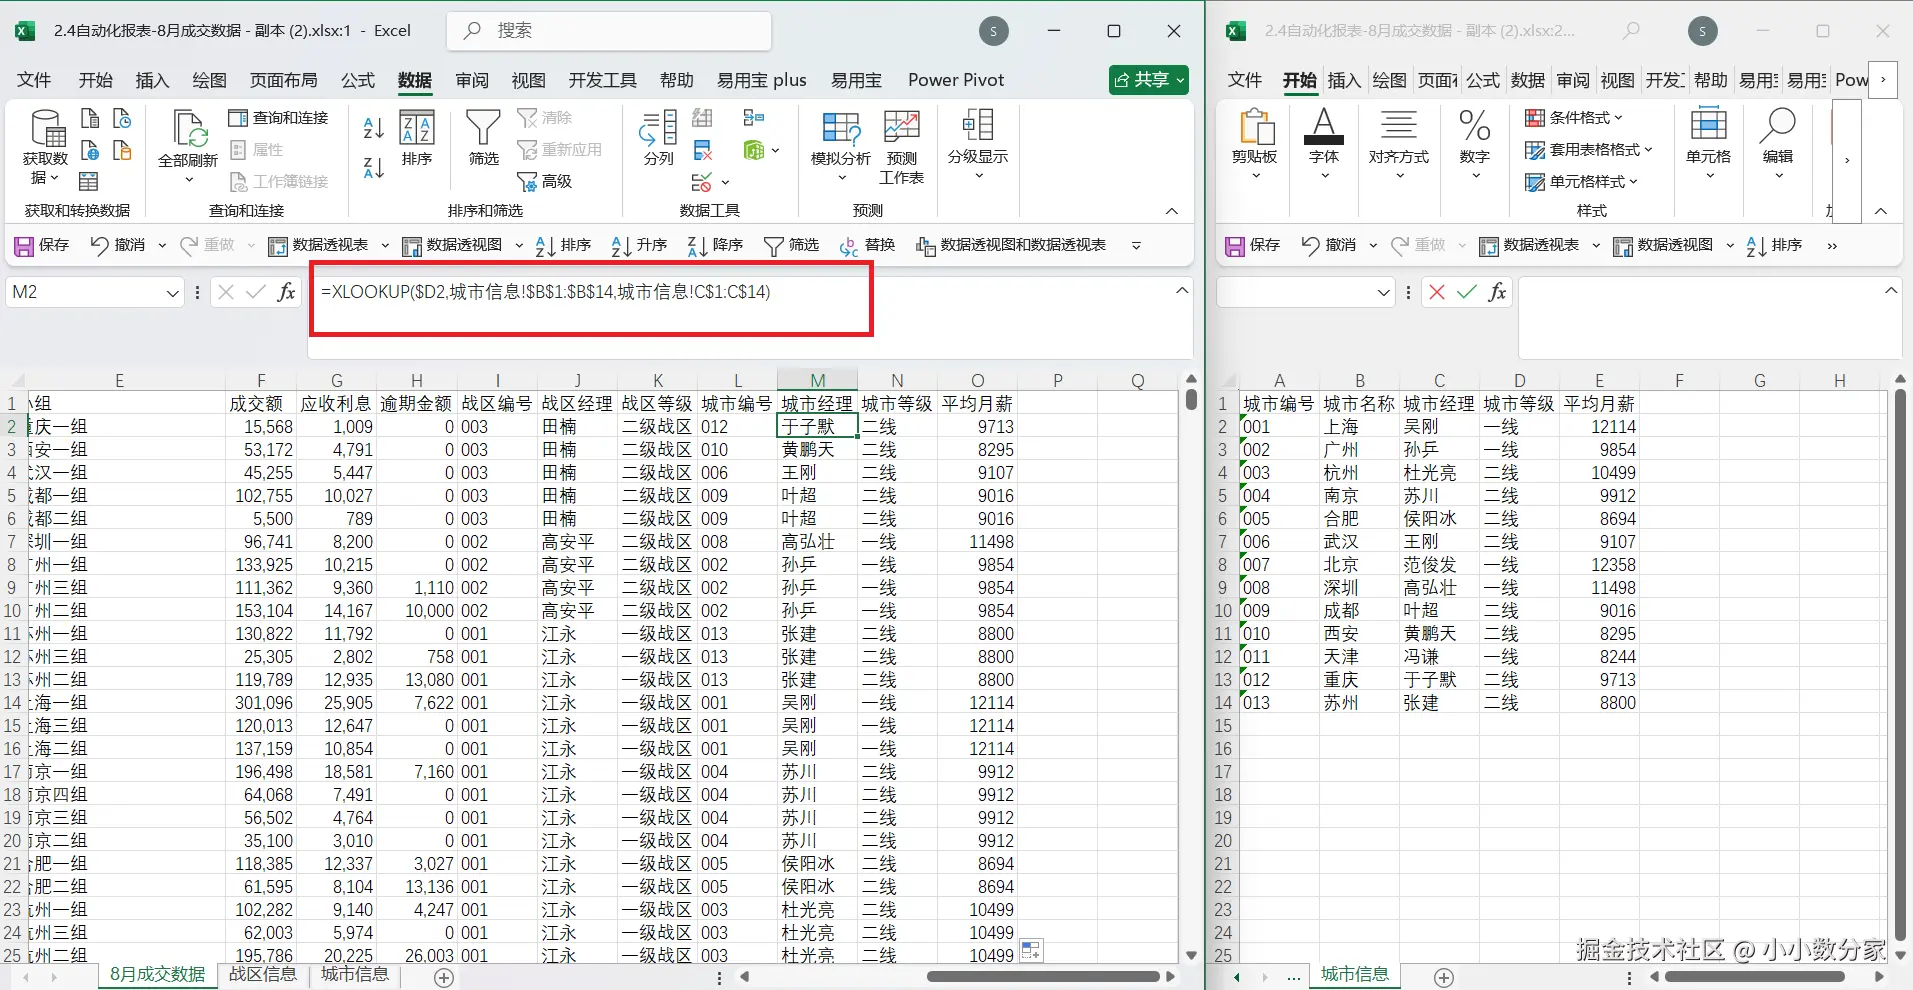Select cell with 于子默 in column M

pos(817,427)
